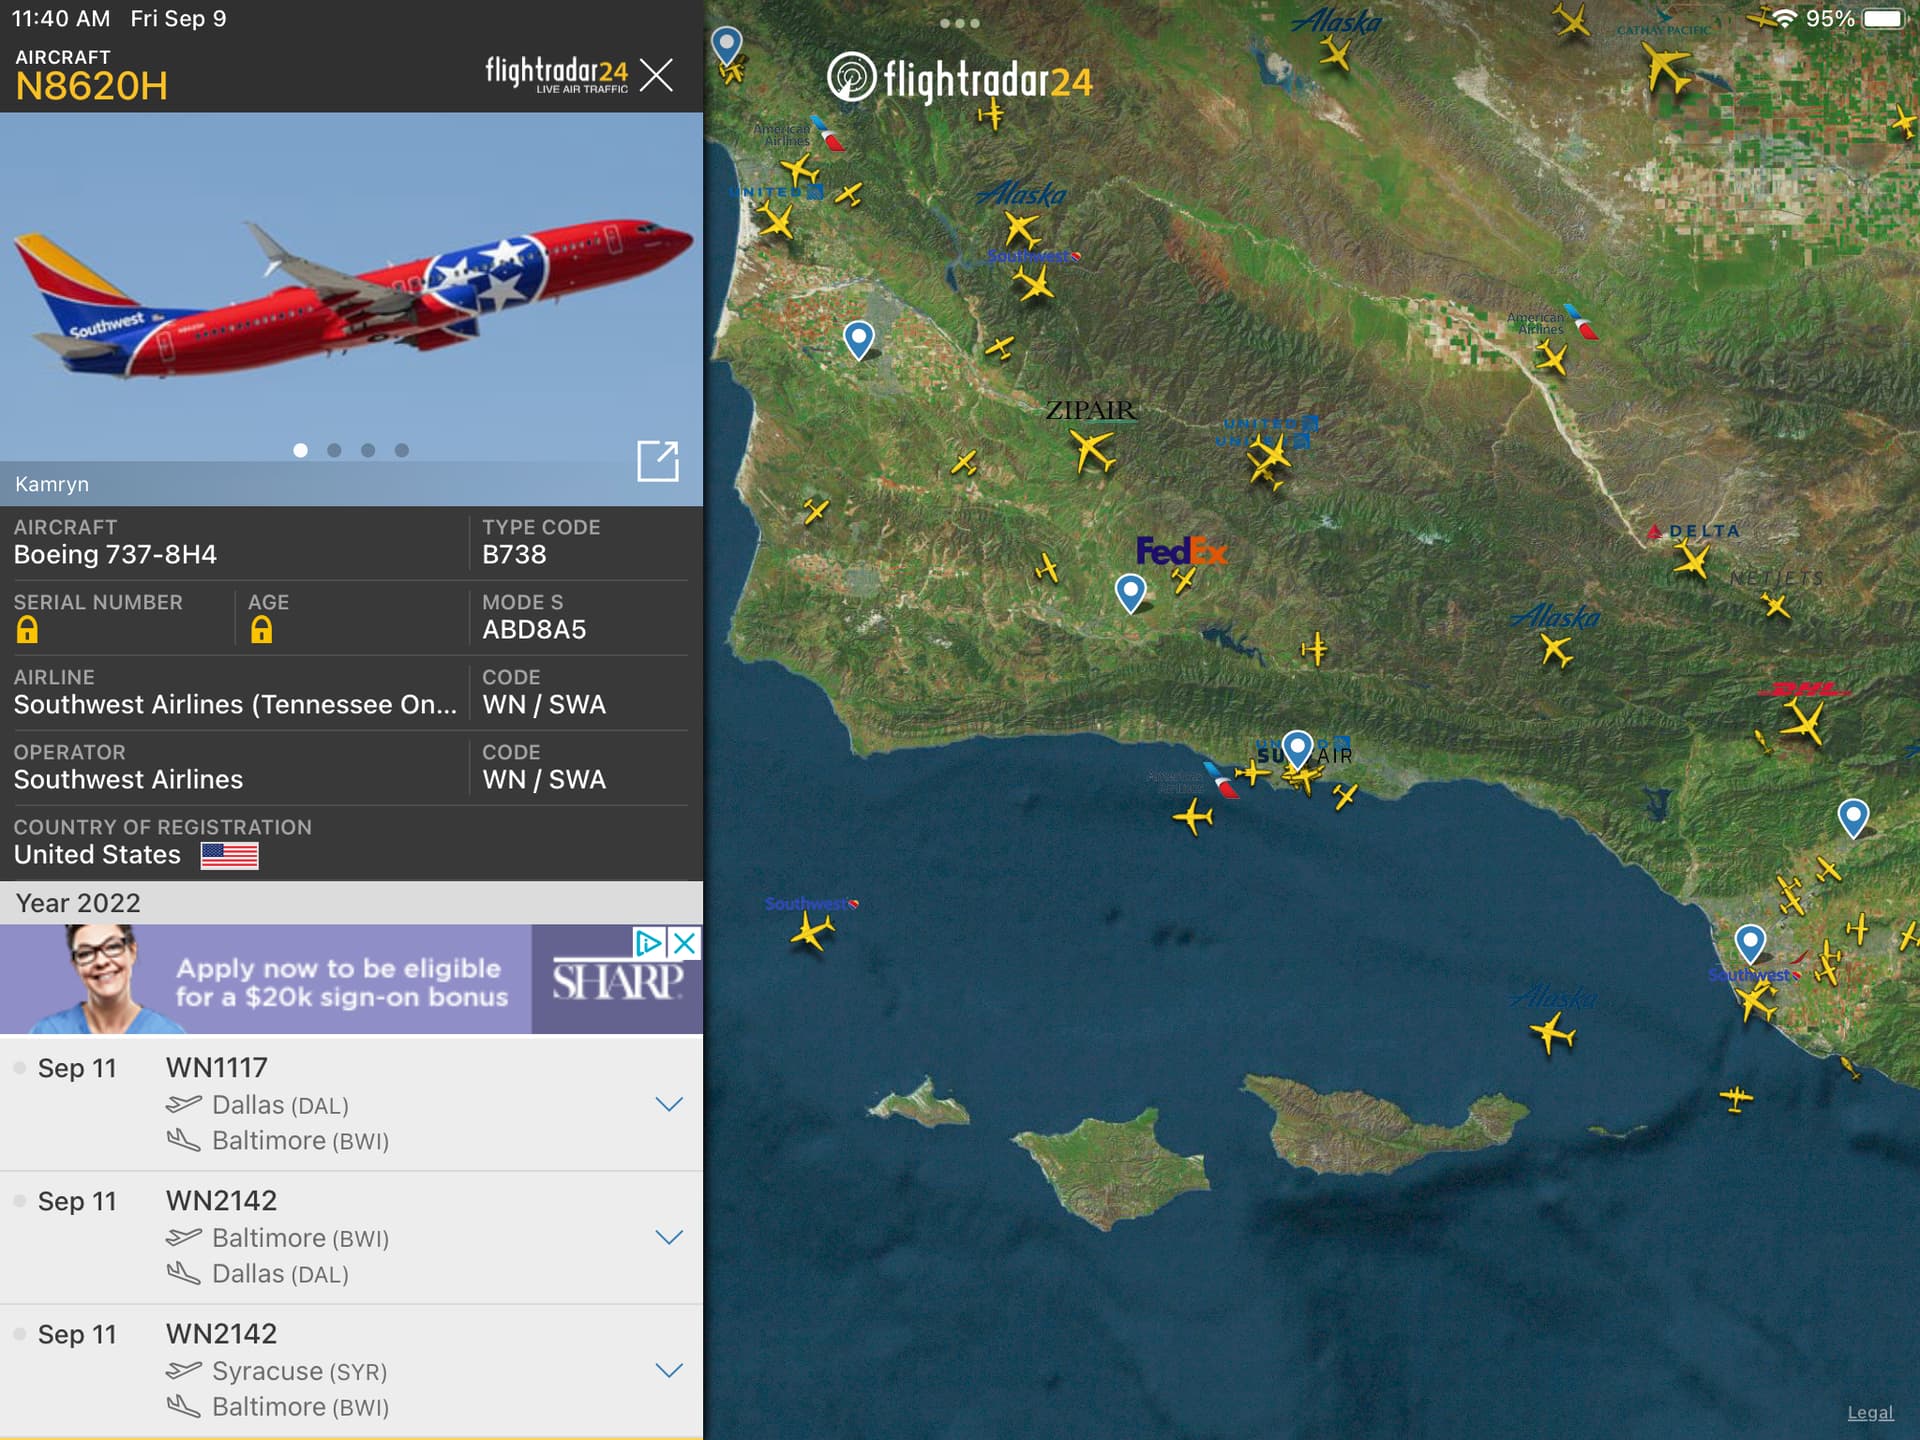The image size is (1920, 1440).
Task: Open the AdChoices info icon
Action: coord(648,942)
